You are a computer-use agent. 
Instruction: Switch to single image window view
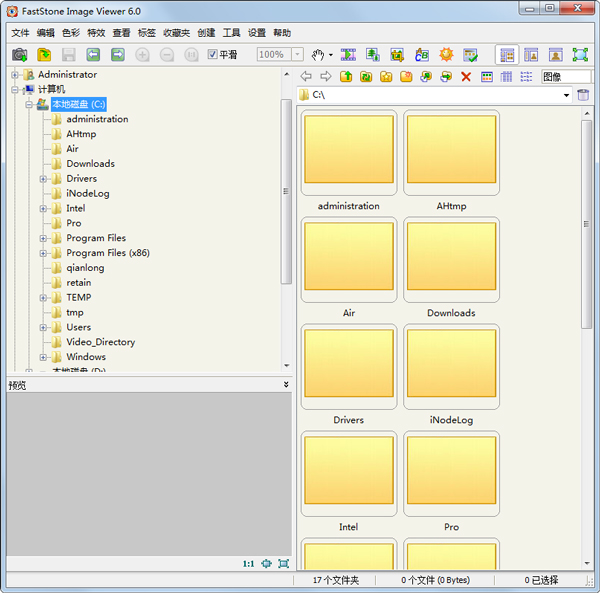tap(556, 55)
